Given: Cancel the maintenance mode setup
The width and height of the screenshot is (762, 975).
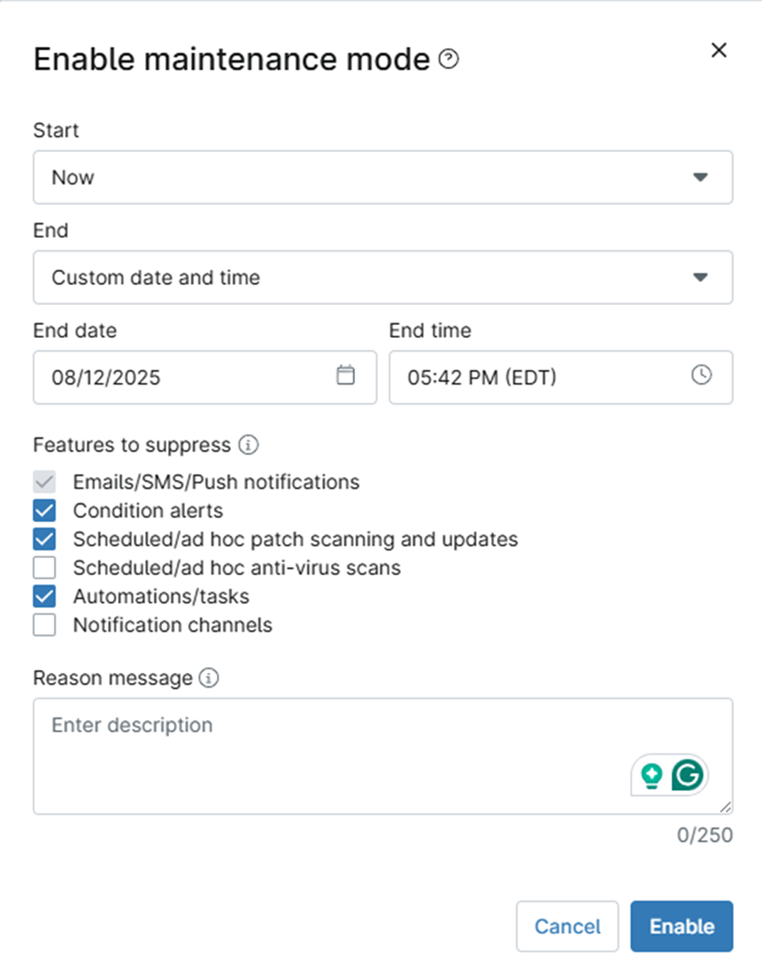Looking at the screenshot, I should [x=567, y=926].
